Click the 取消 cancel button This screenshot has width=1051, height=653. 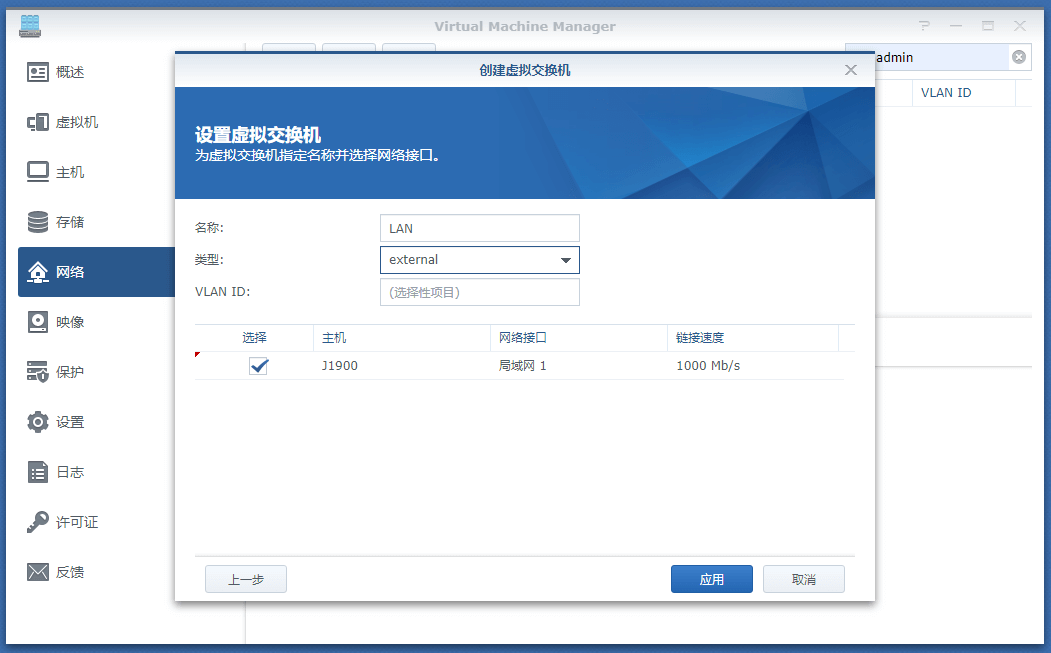tap(804, 579)
